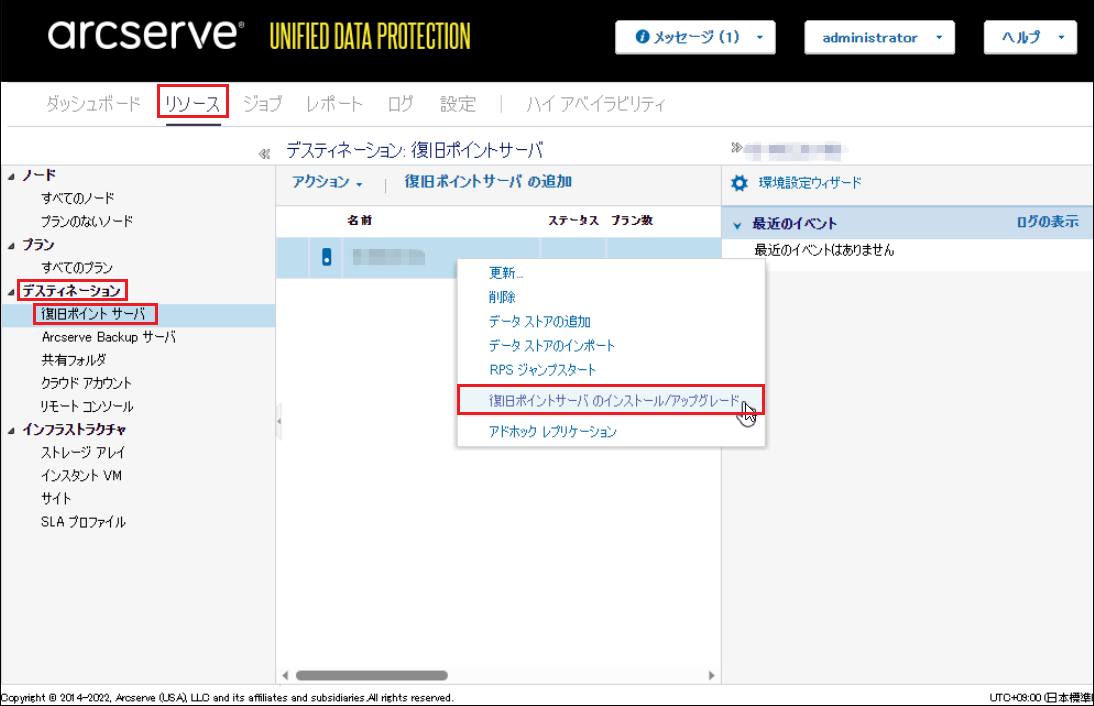This screenshot has width=1094, height=706.
Task: Choose データ ストアの追加 from context menu
Action: 539,322
